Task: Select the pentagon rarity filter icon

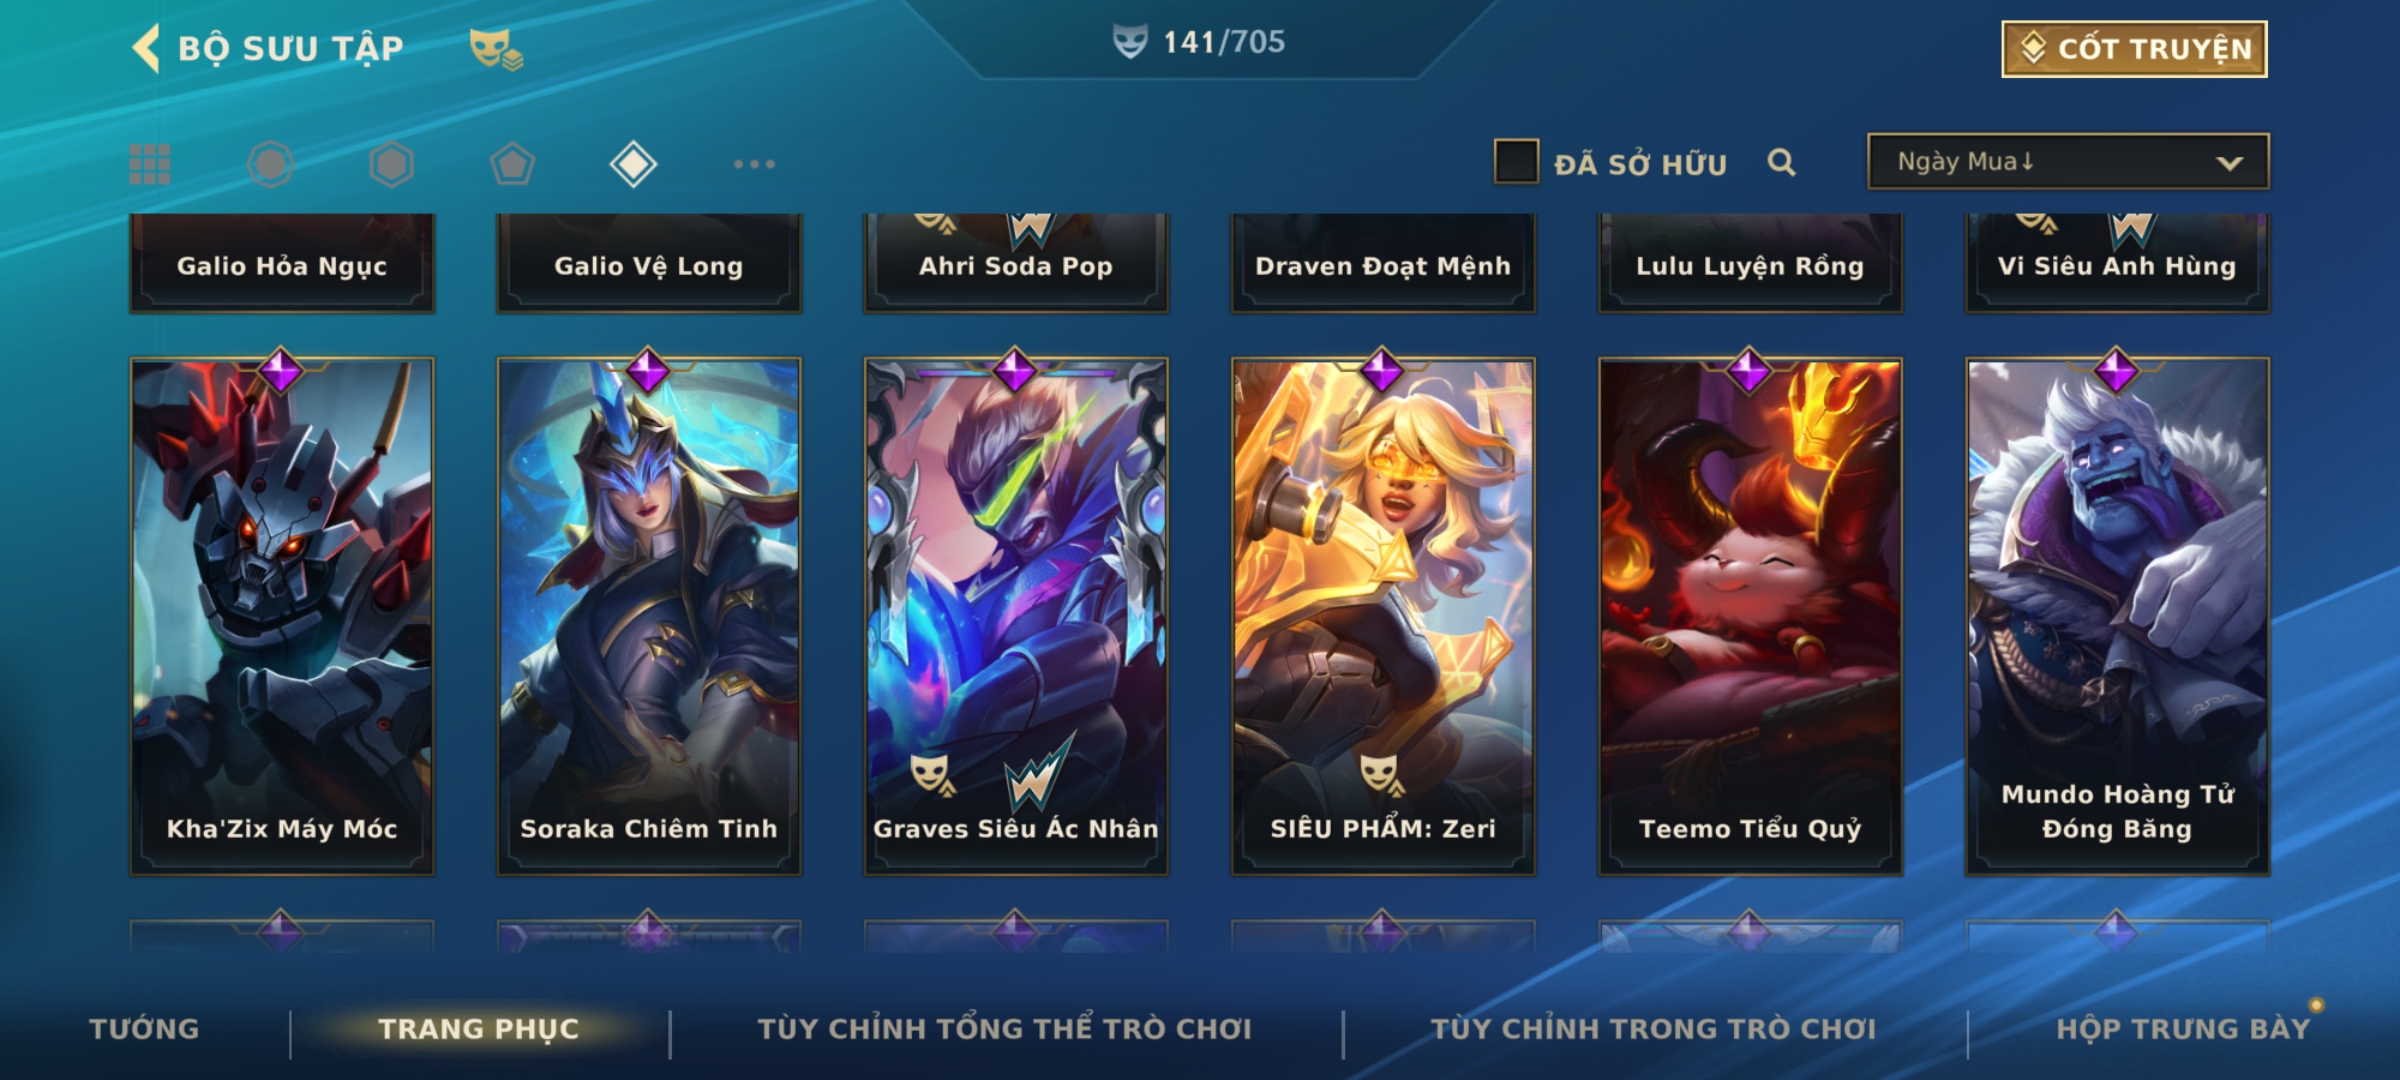Action: pos(512,164)
